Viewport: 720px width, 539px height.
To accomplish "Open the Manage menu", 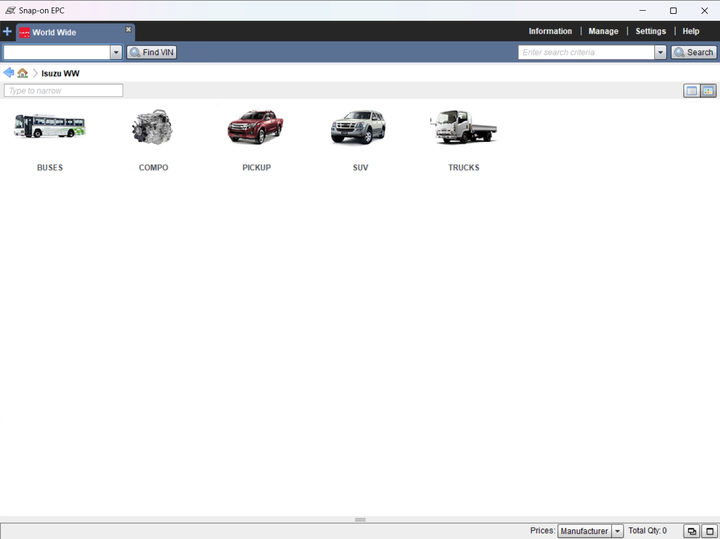I will pos(603,31).
